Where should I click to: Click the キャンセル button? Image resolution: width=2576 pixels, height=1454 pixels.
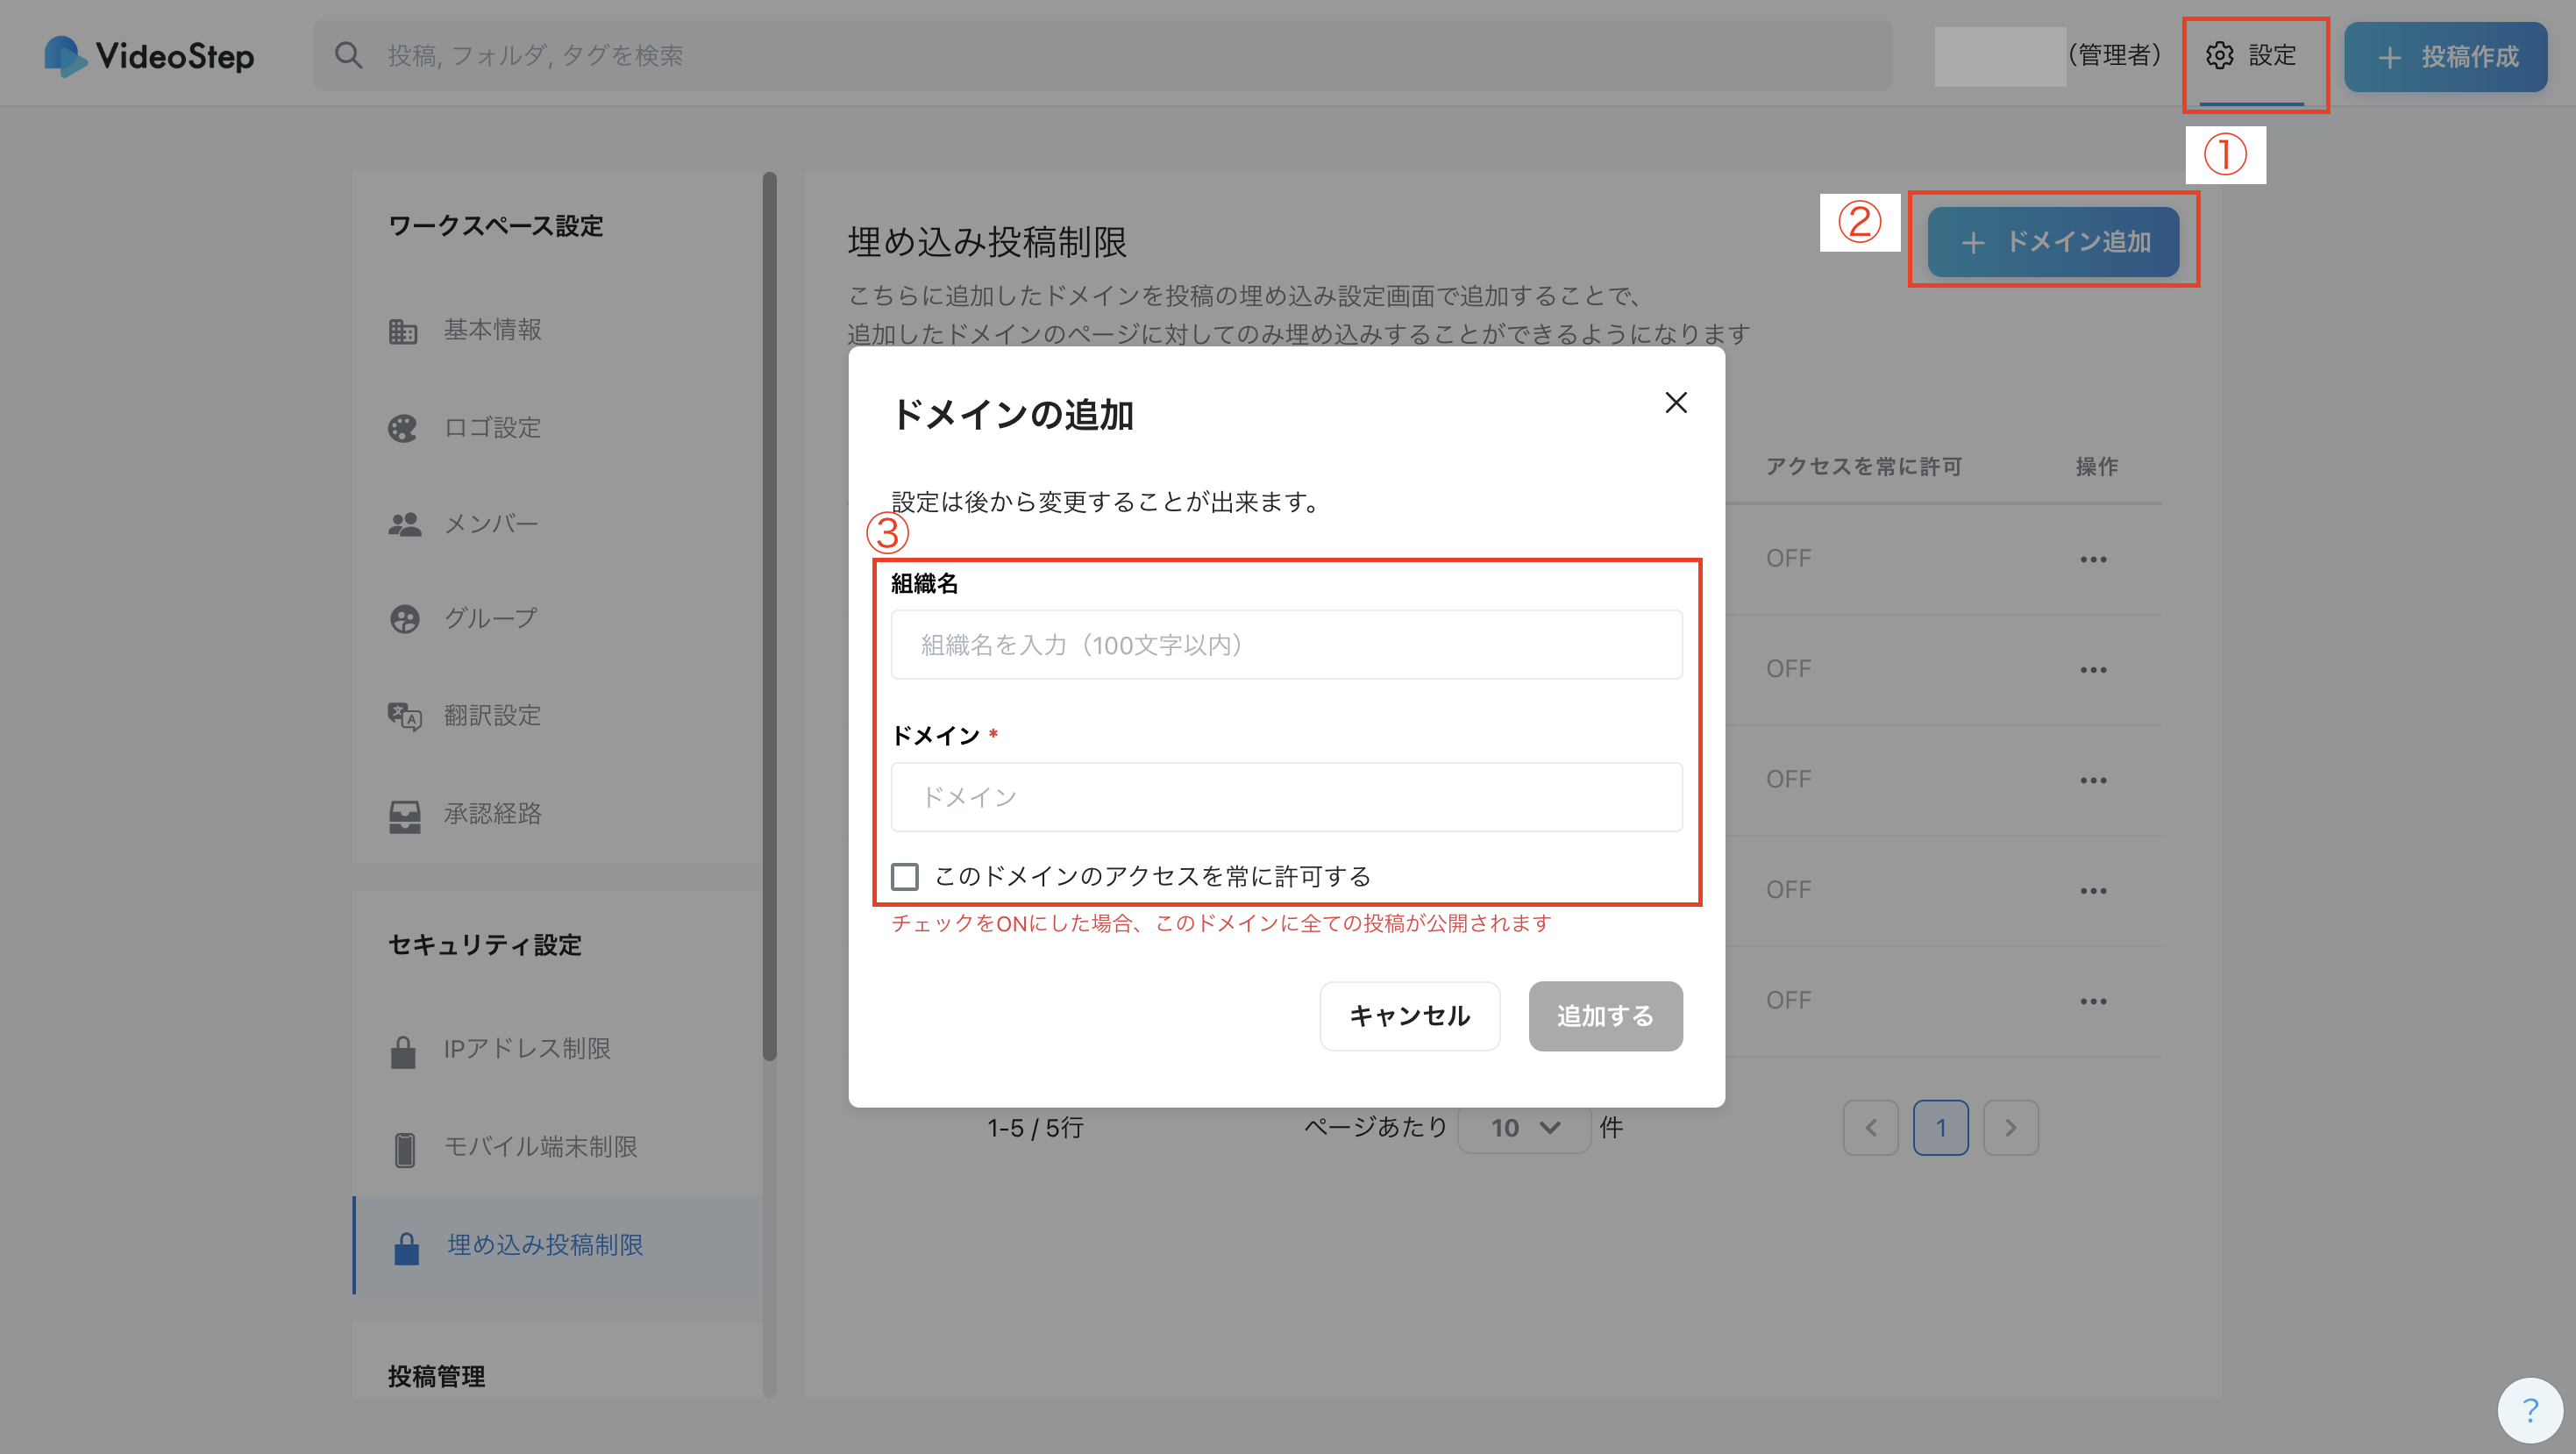pyautogui.click(x=1409, y=1016)
